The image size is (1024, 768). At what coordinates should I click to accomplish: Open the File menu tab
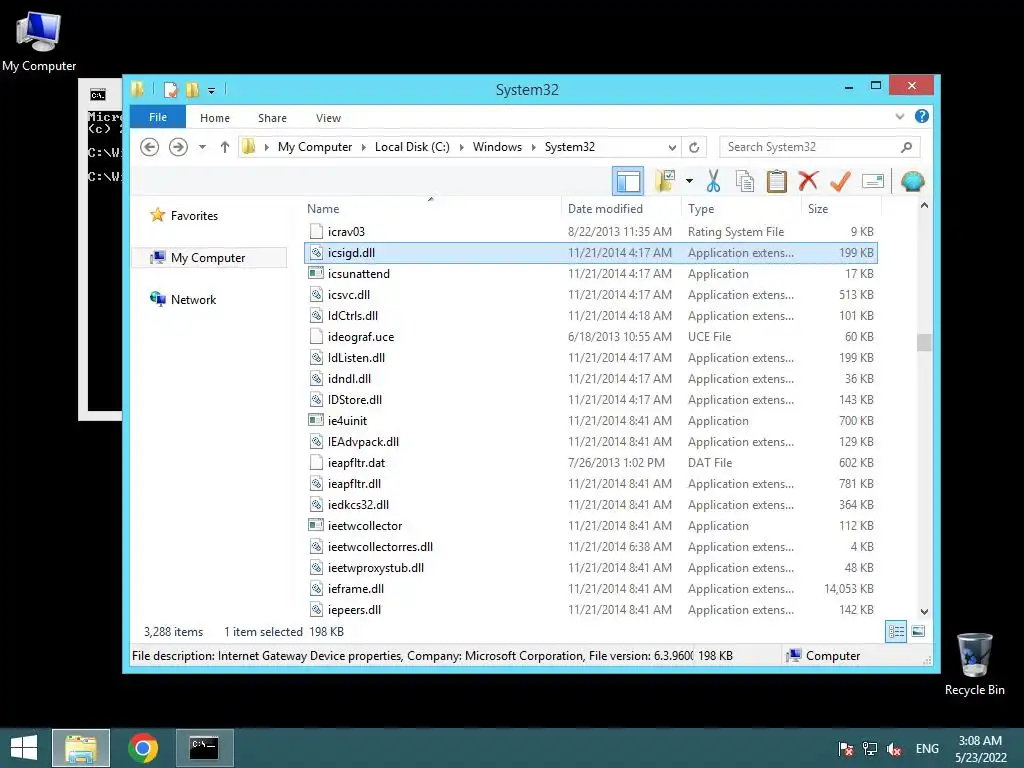[158, 117]
